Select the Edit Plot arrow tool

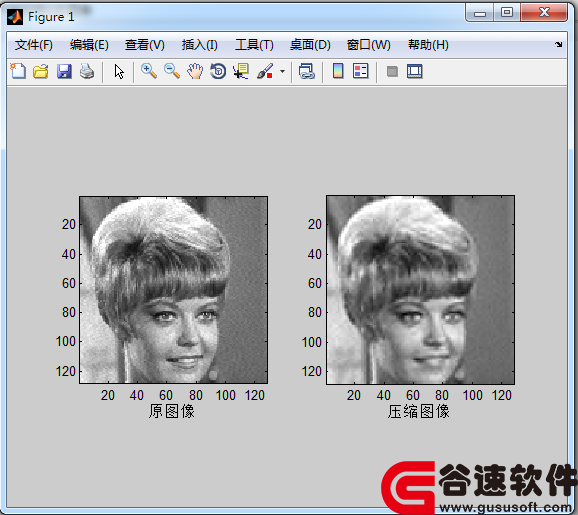coord(119,71)
